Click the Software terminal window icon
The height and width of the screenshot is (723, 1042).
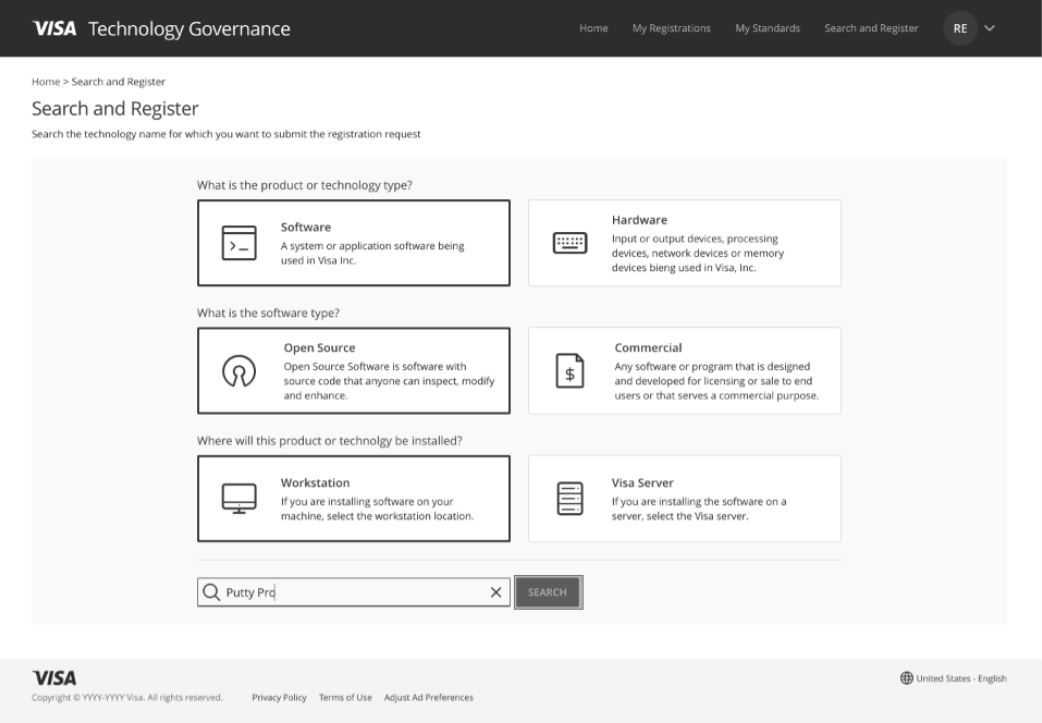(x=239, y=243)
